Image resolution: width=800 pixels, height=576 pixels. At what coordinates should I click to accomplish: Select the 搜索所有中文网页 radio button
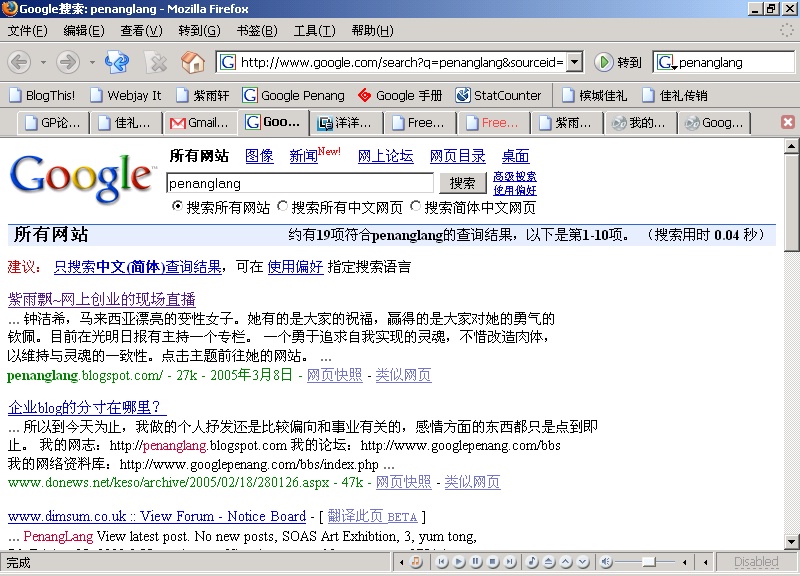[282, 207]
